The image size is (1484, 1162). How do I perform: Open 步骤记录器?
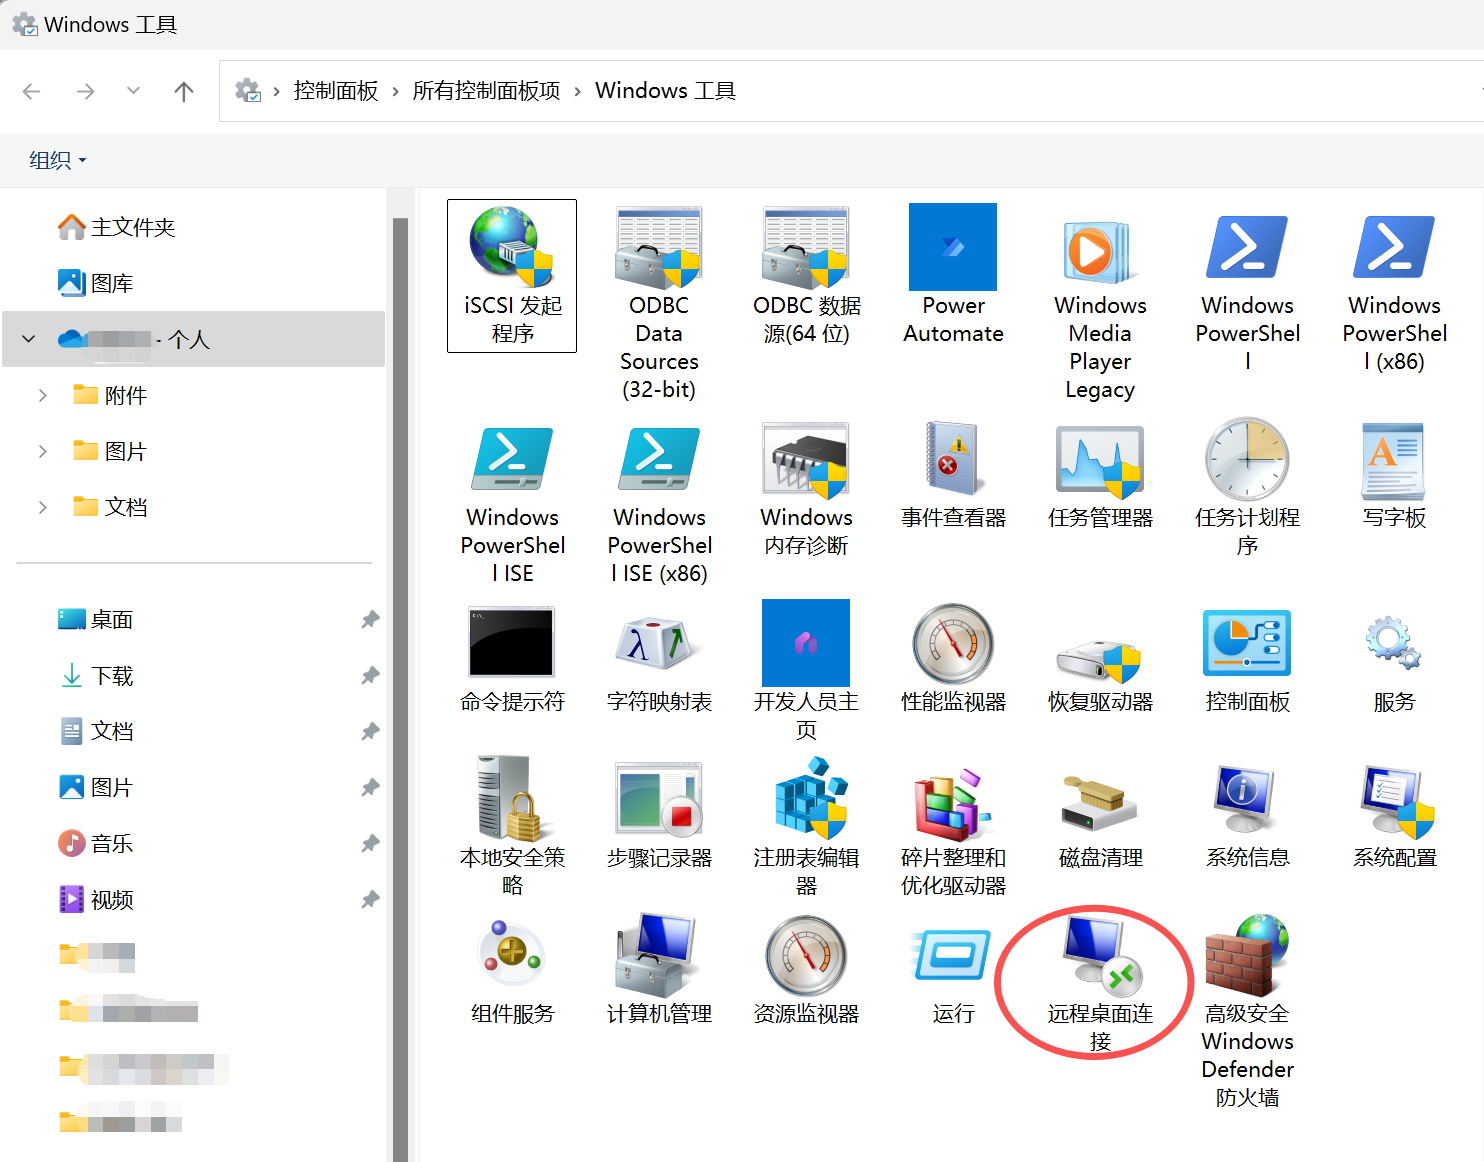[x=659, y=815]
